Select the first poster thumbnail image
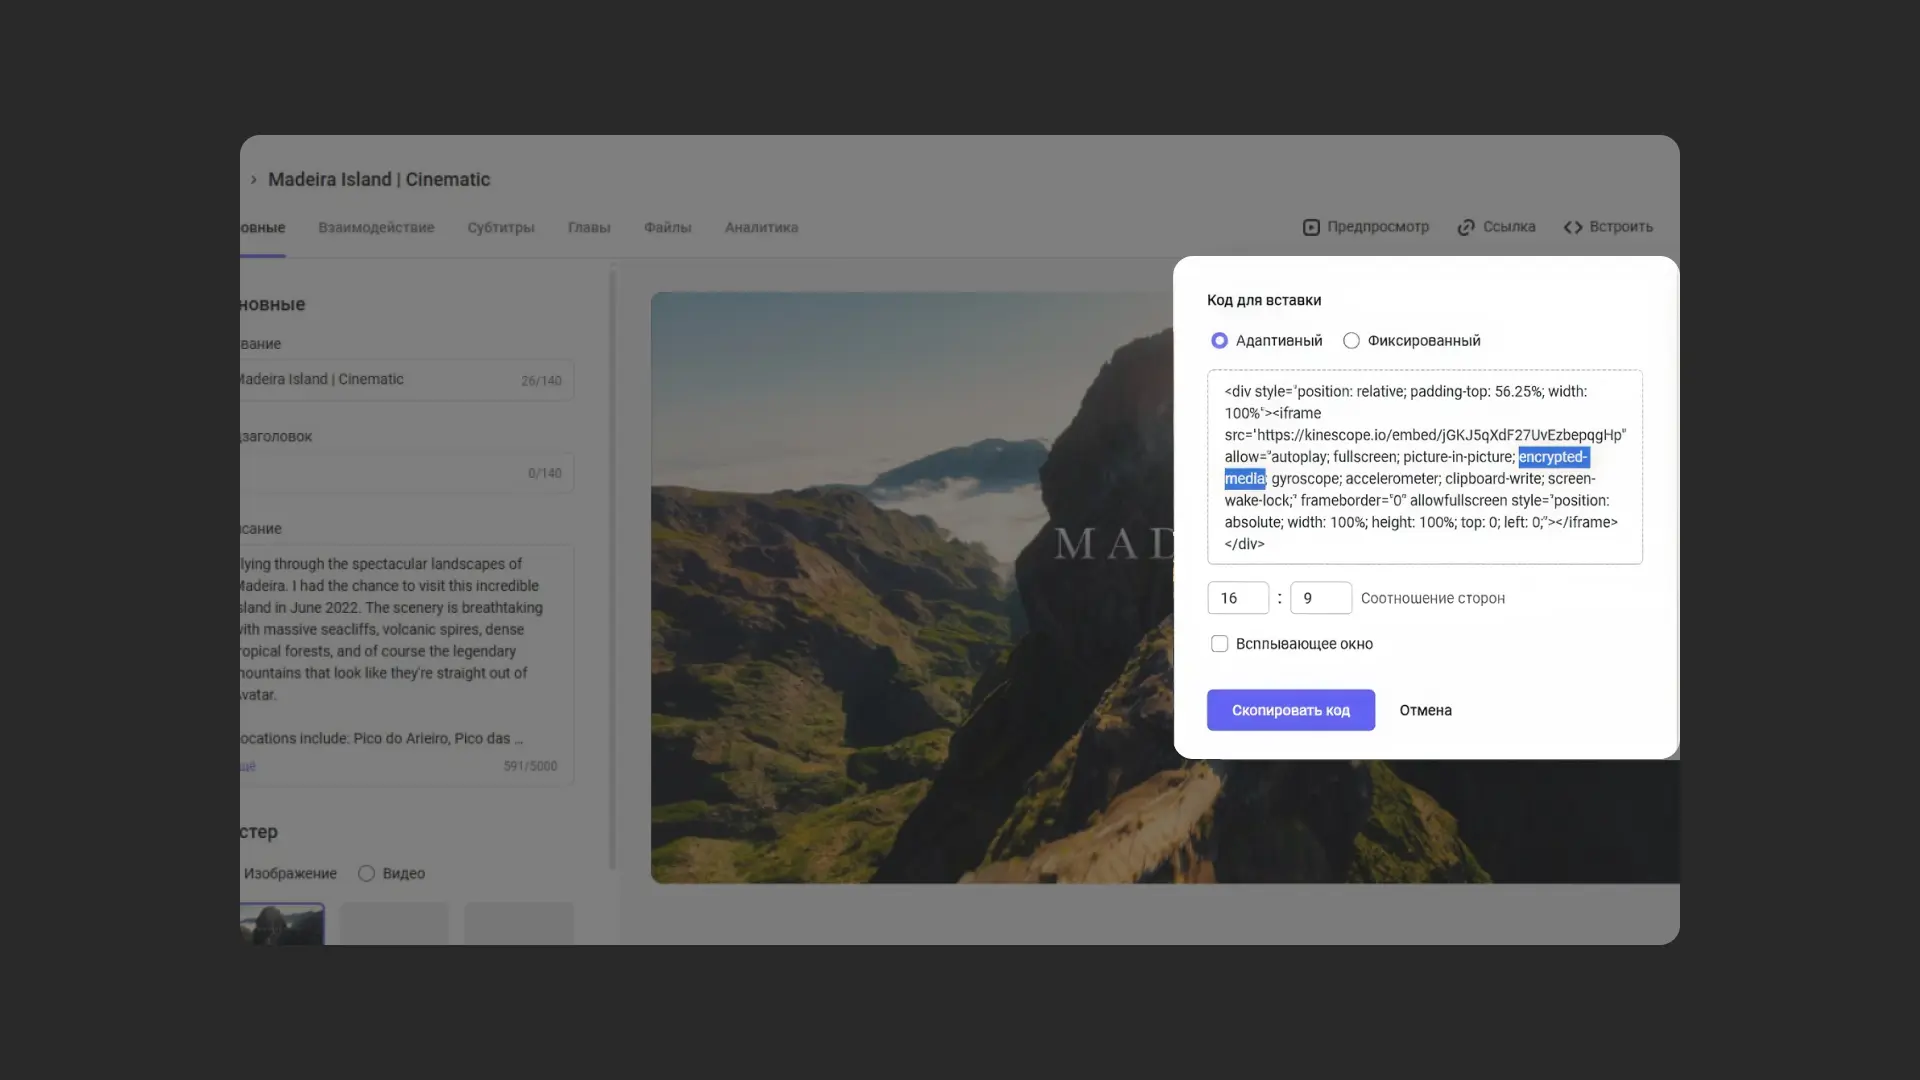 pyautogui.click(x=283, y=924)
